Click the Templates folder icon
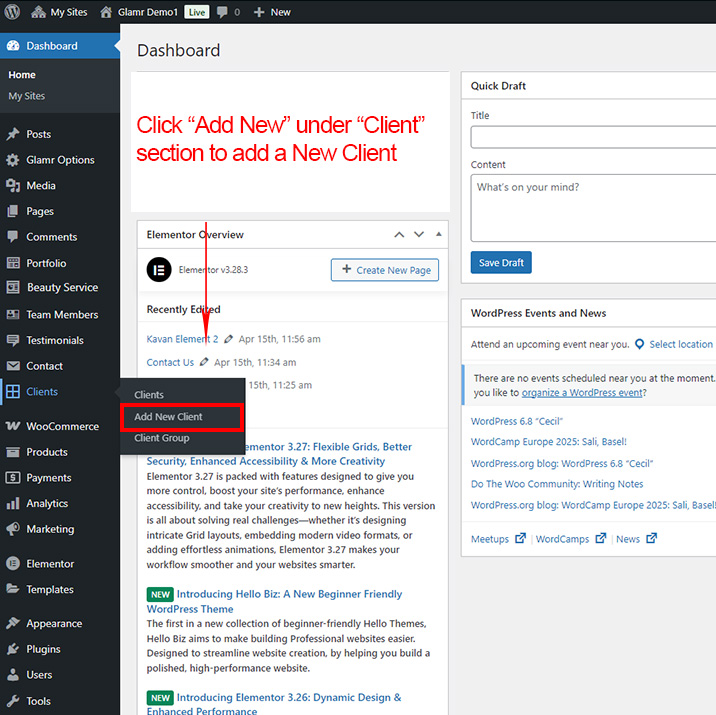 pos(13,589)
